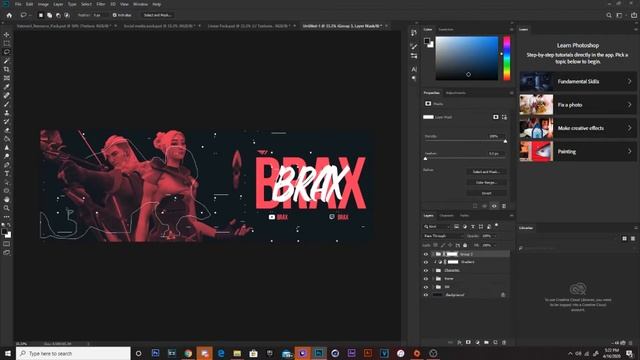Click the rainbow hue slider in Color panel
Screen dimensions: 640x360
(x=507, y=58)
